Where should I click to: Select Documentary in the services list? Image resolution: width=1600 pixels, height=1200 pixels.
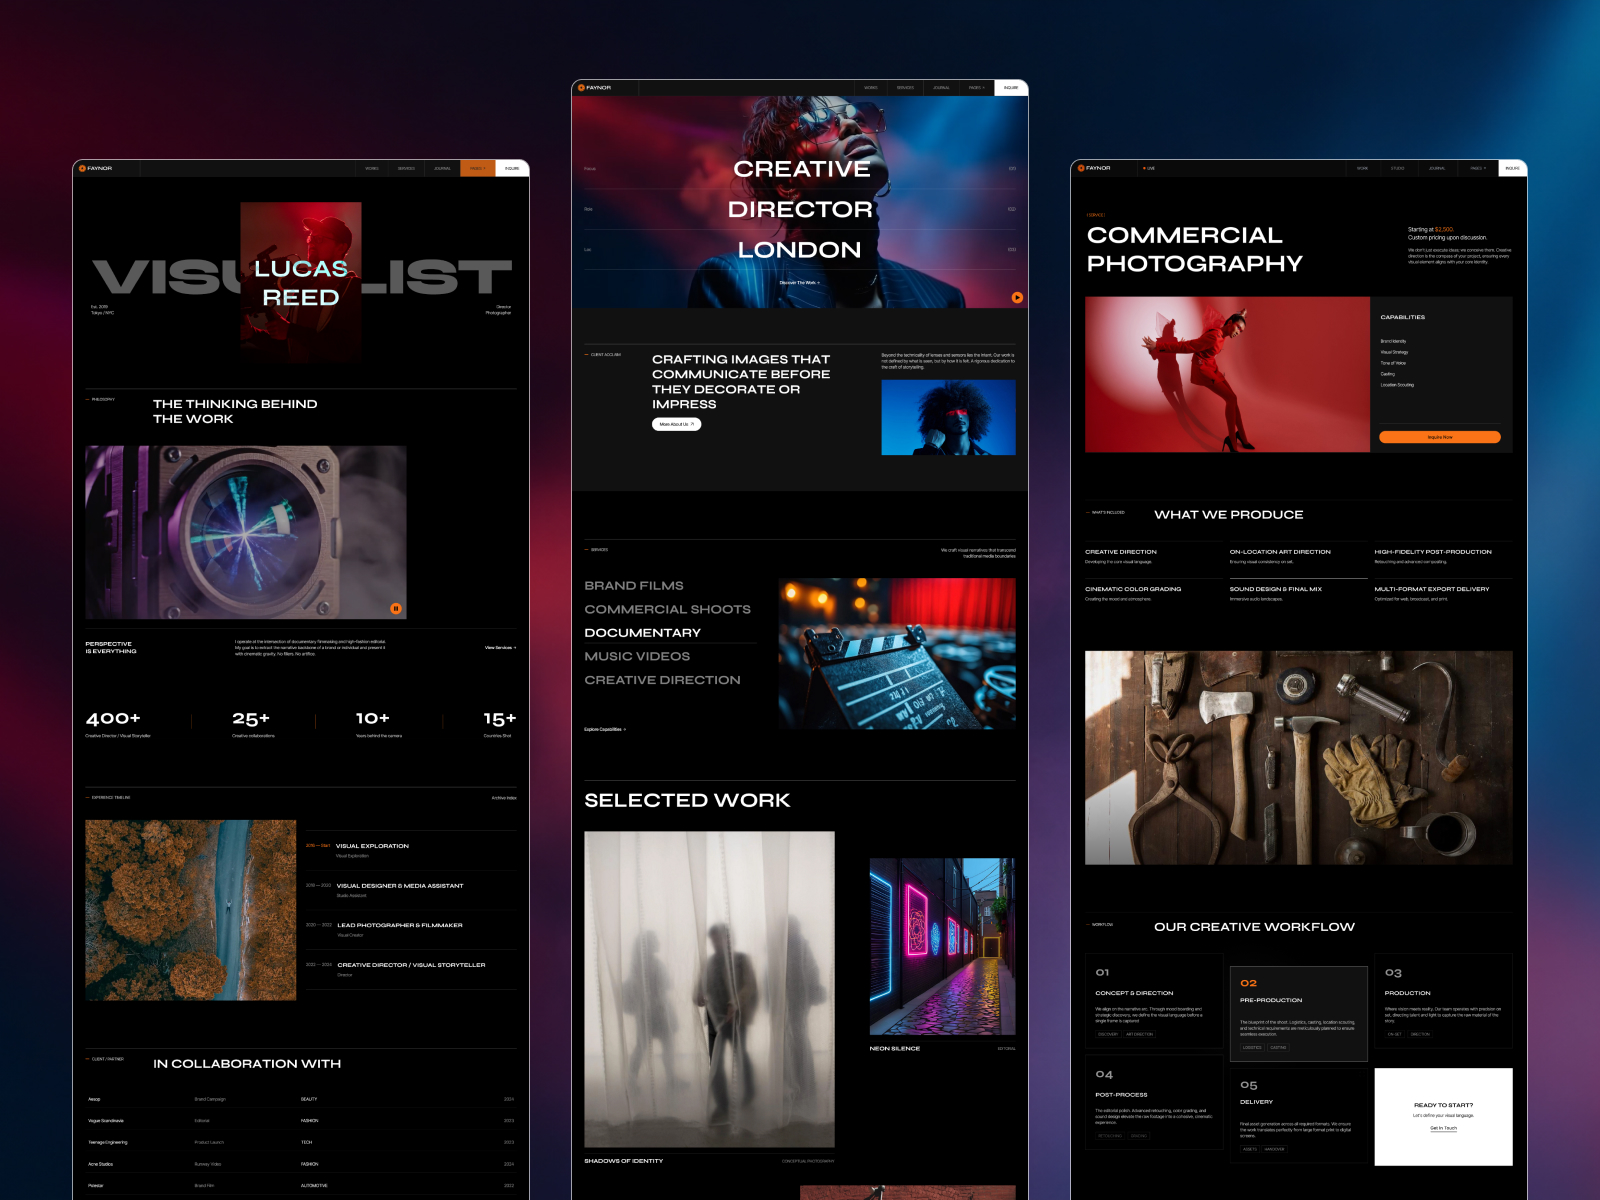click(642, 633)
